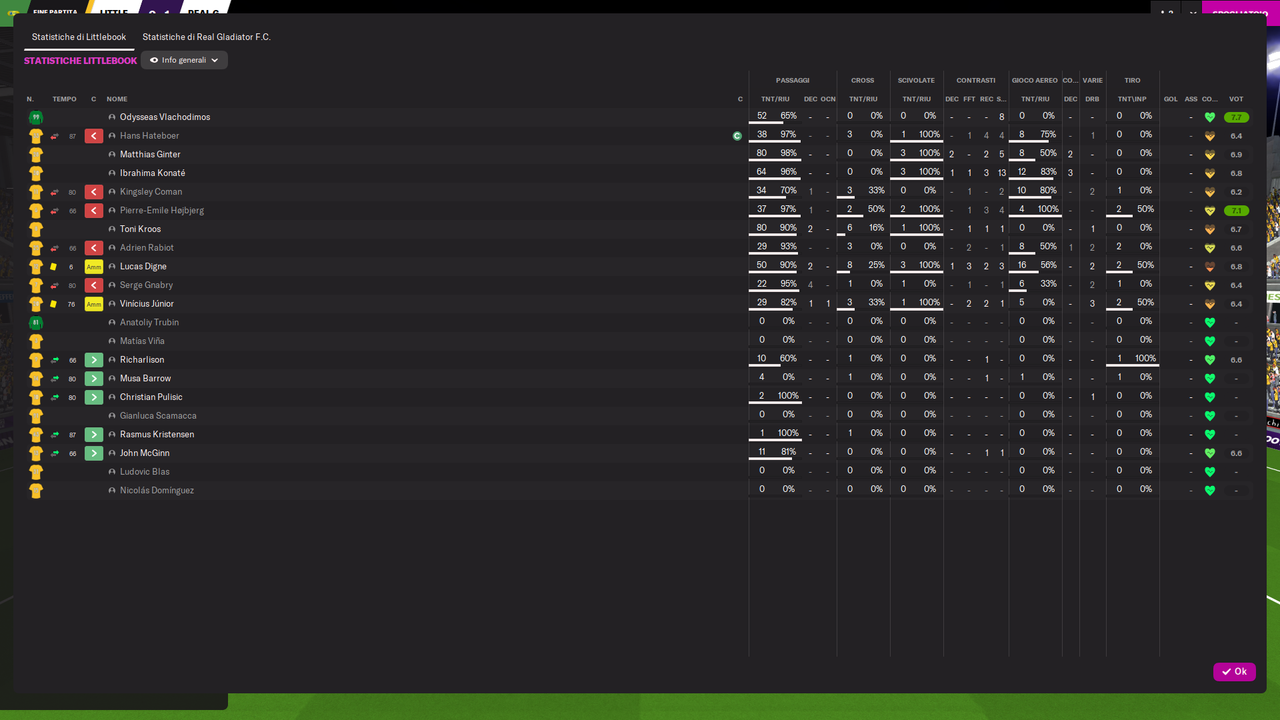Click the green heart icon in Gianluca Scamacca's row
Viewport: 1280px width, 720px height.
tap(1210, 416)
